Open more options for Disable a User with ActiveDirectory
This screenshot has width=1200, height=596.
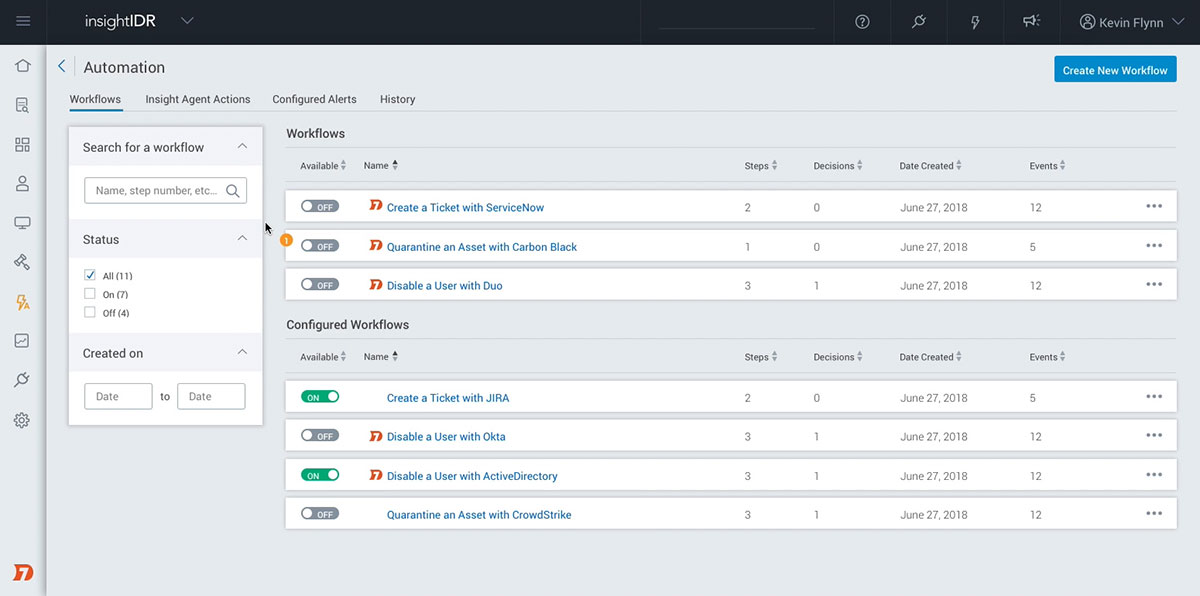pyautogui.click(x=1154, y=475)
